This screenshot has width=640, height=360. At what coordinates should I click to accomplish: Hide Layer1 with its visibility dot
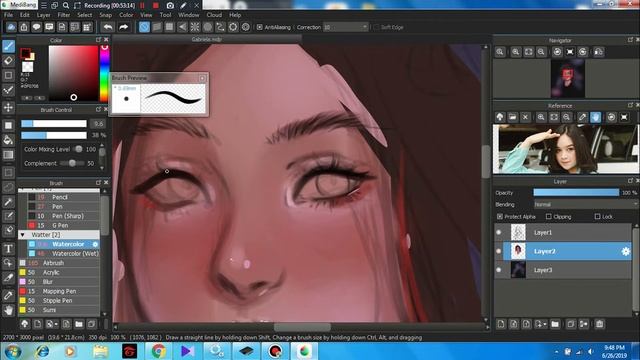tap(499, 232)
